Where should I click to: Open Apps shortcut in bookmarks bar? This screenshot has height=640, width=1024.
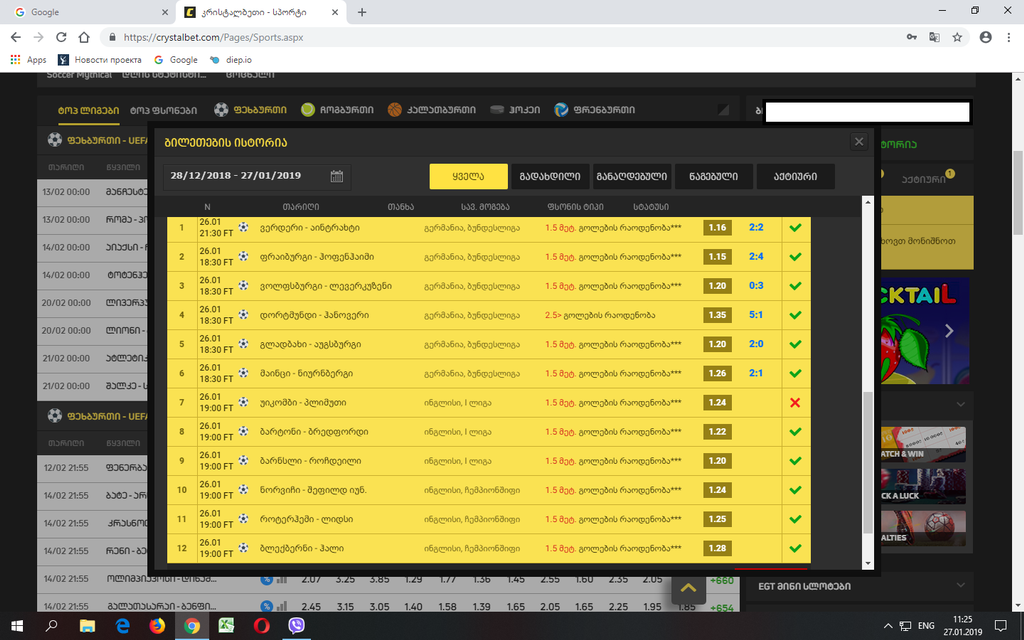point(28,59)
